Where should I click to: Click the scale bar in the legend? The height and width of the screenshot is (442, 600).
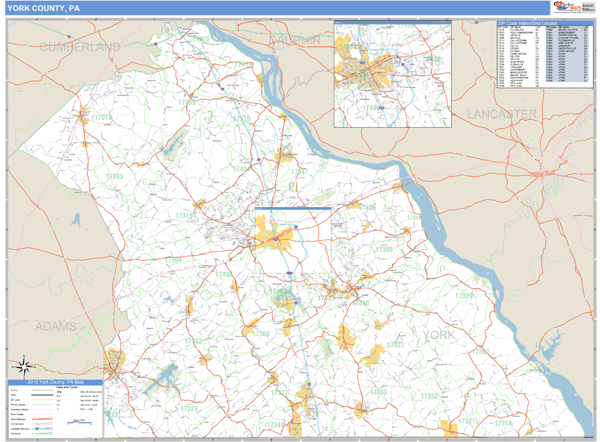(79, 422)
